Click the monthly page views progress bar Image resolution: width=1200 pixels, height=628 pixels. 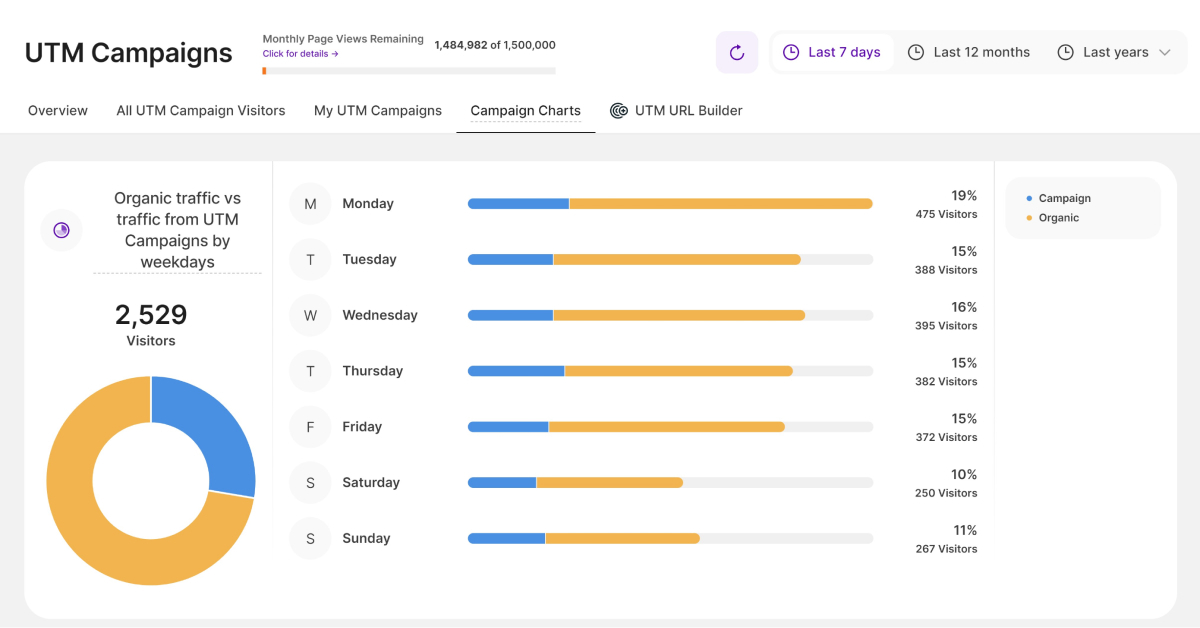[409, 71]
